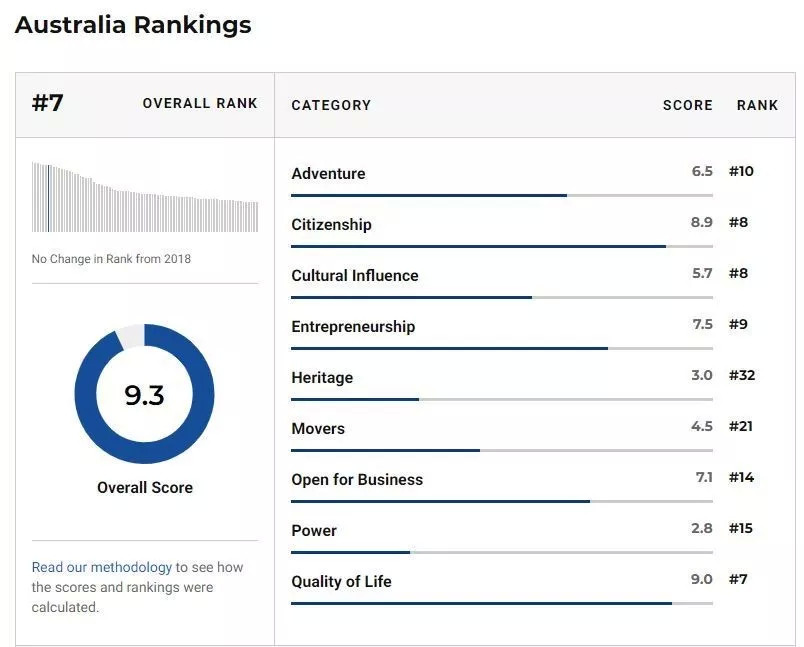This screenshot has width=804, height=647.
Task: Click the SCORE column header
Action: click(688, 105)
